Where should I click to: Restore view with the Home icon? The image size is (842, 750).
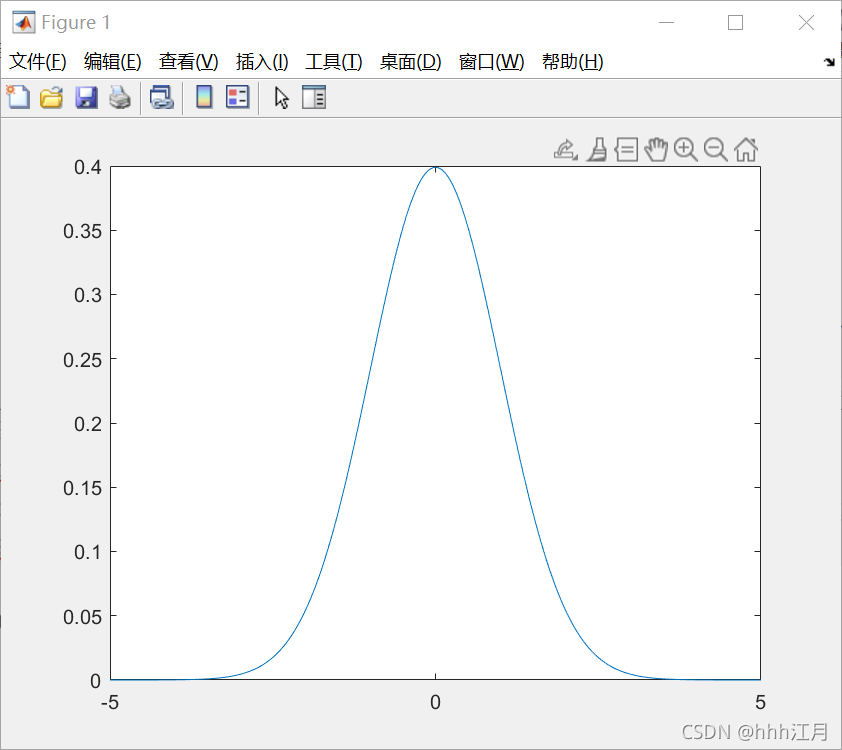point(746,150)
